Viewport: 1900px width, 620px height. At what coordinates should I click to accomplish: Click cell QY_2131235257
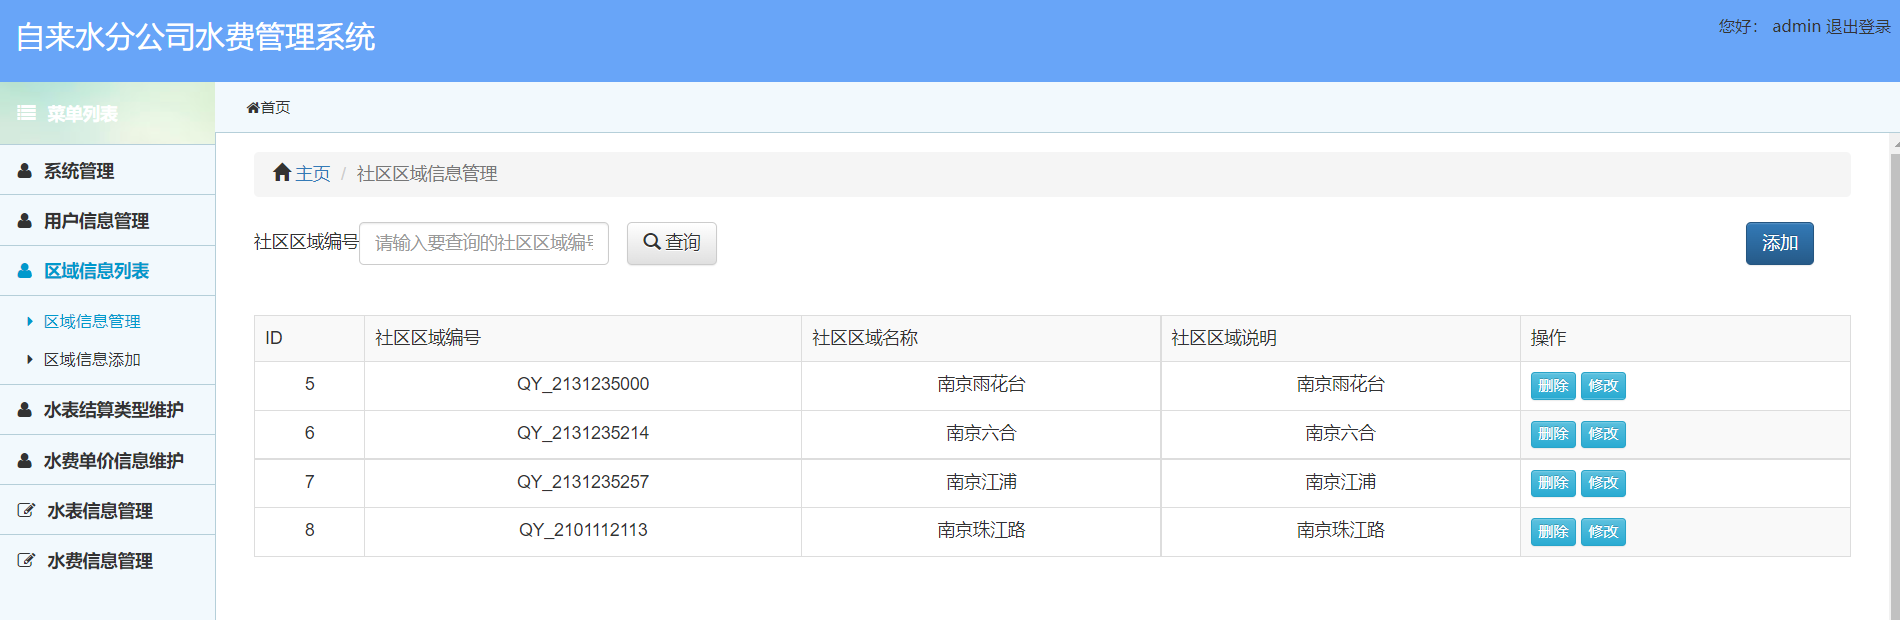583,482
